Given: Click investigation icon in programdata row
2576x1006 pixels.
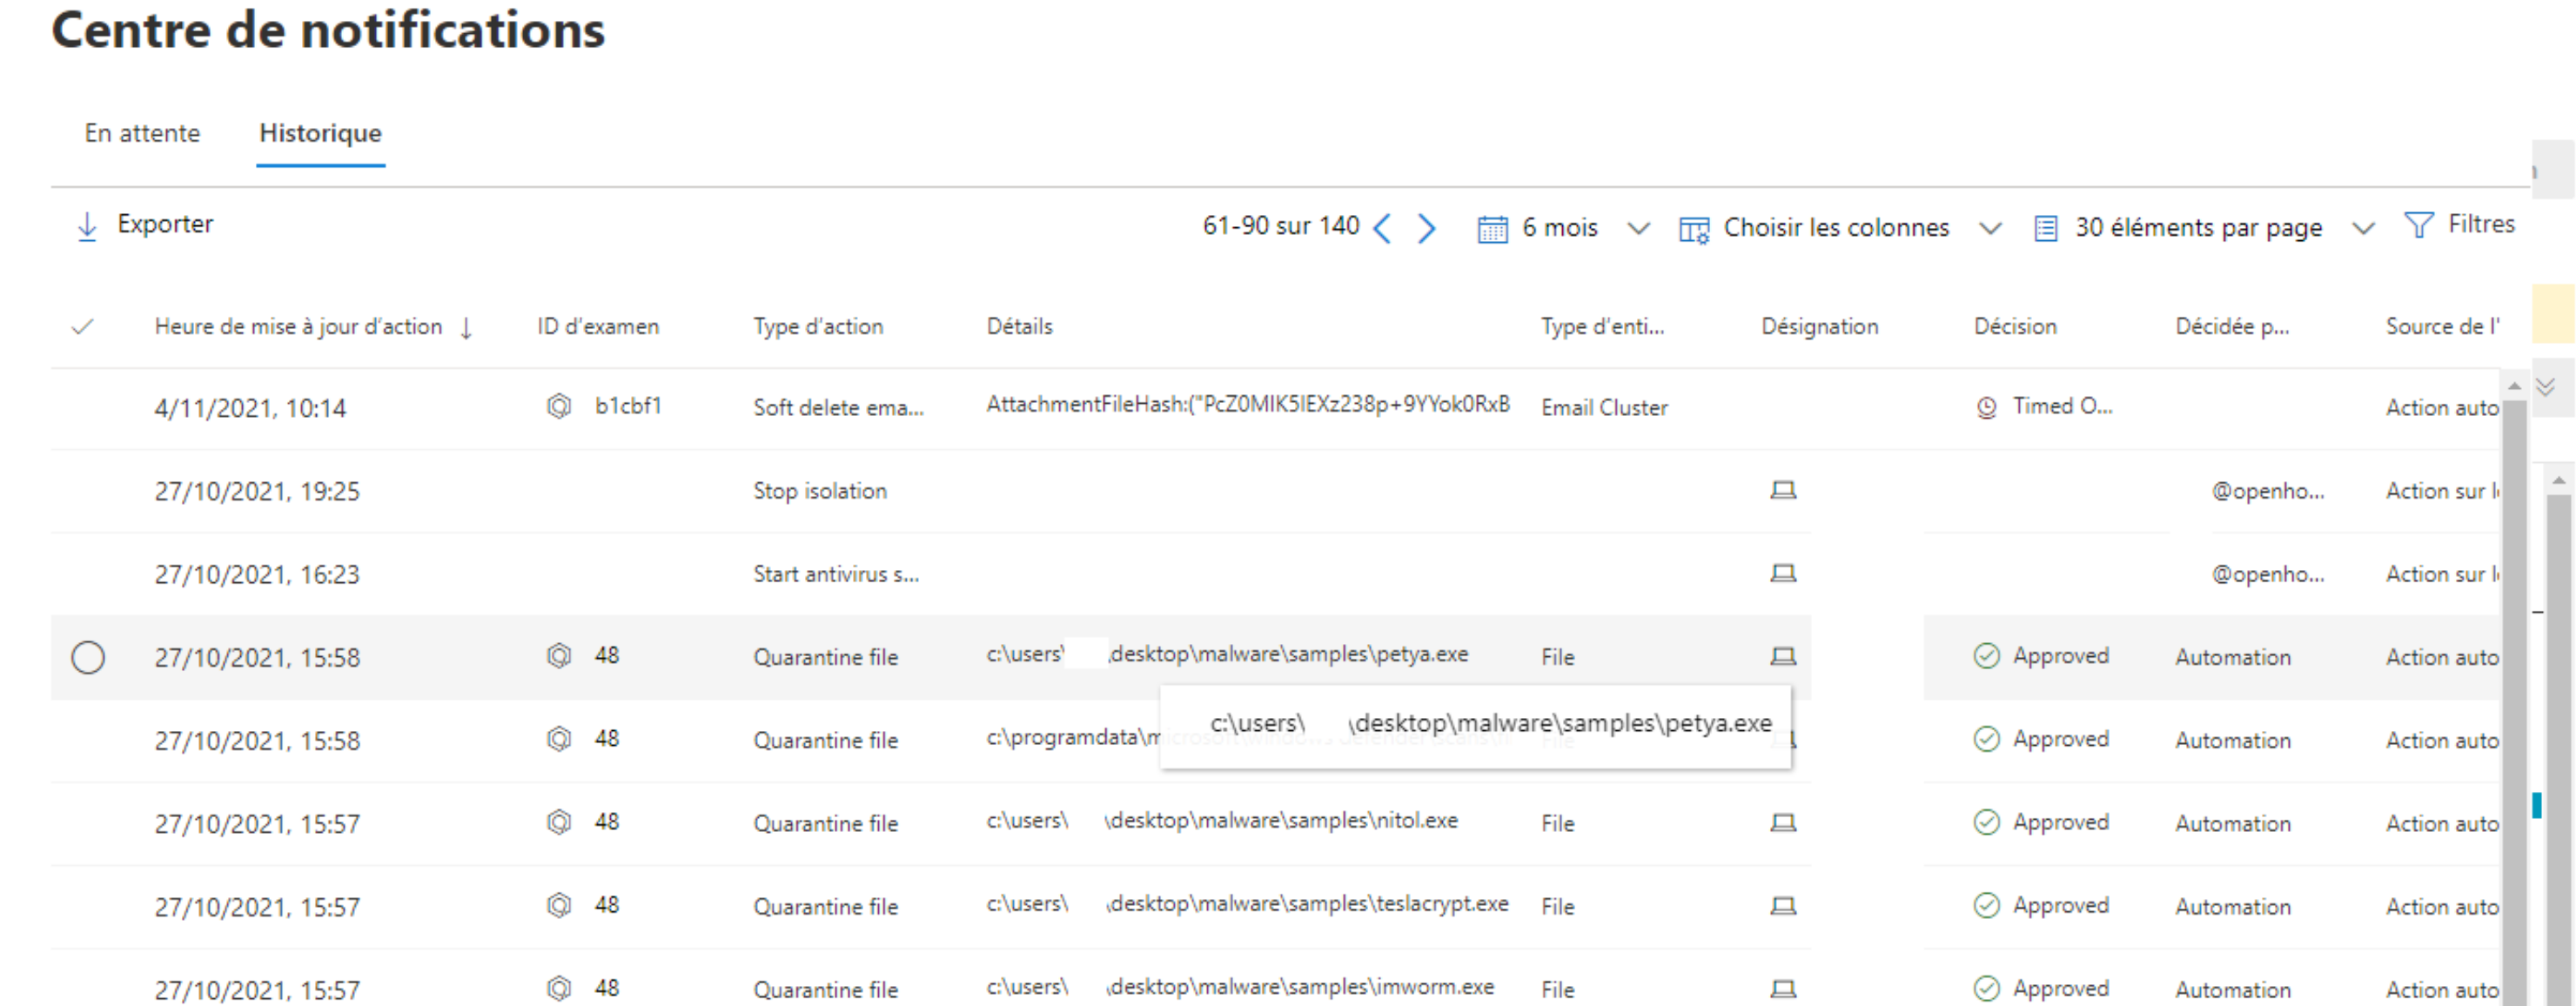Looking at the screenshot, I should click(x=559, y=738).
